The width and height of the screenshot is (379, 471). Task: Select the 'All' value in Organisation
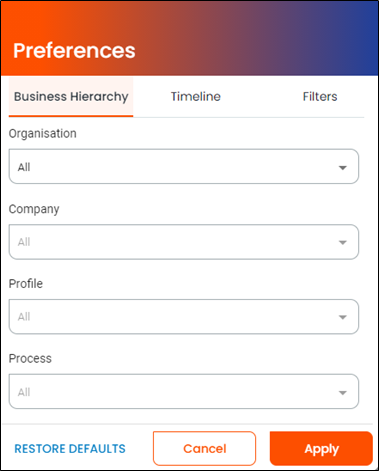24,167
